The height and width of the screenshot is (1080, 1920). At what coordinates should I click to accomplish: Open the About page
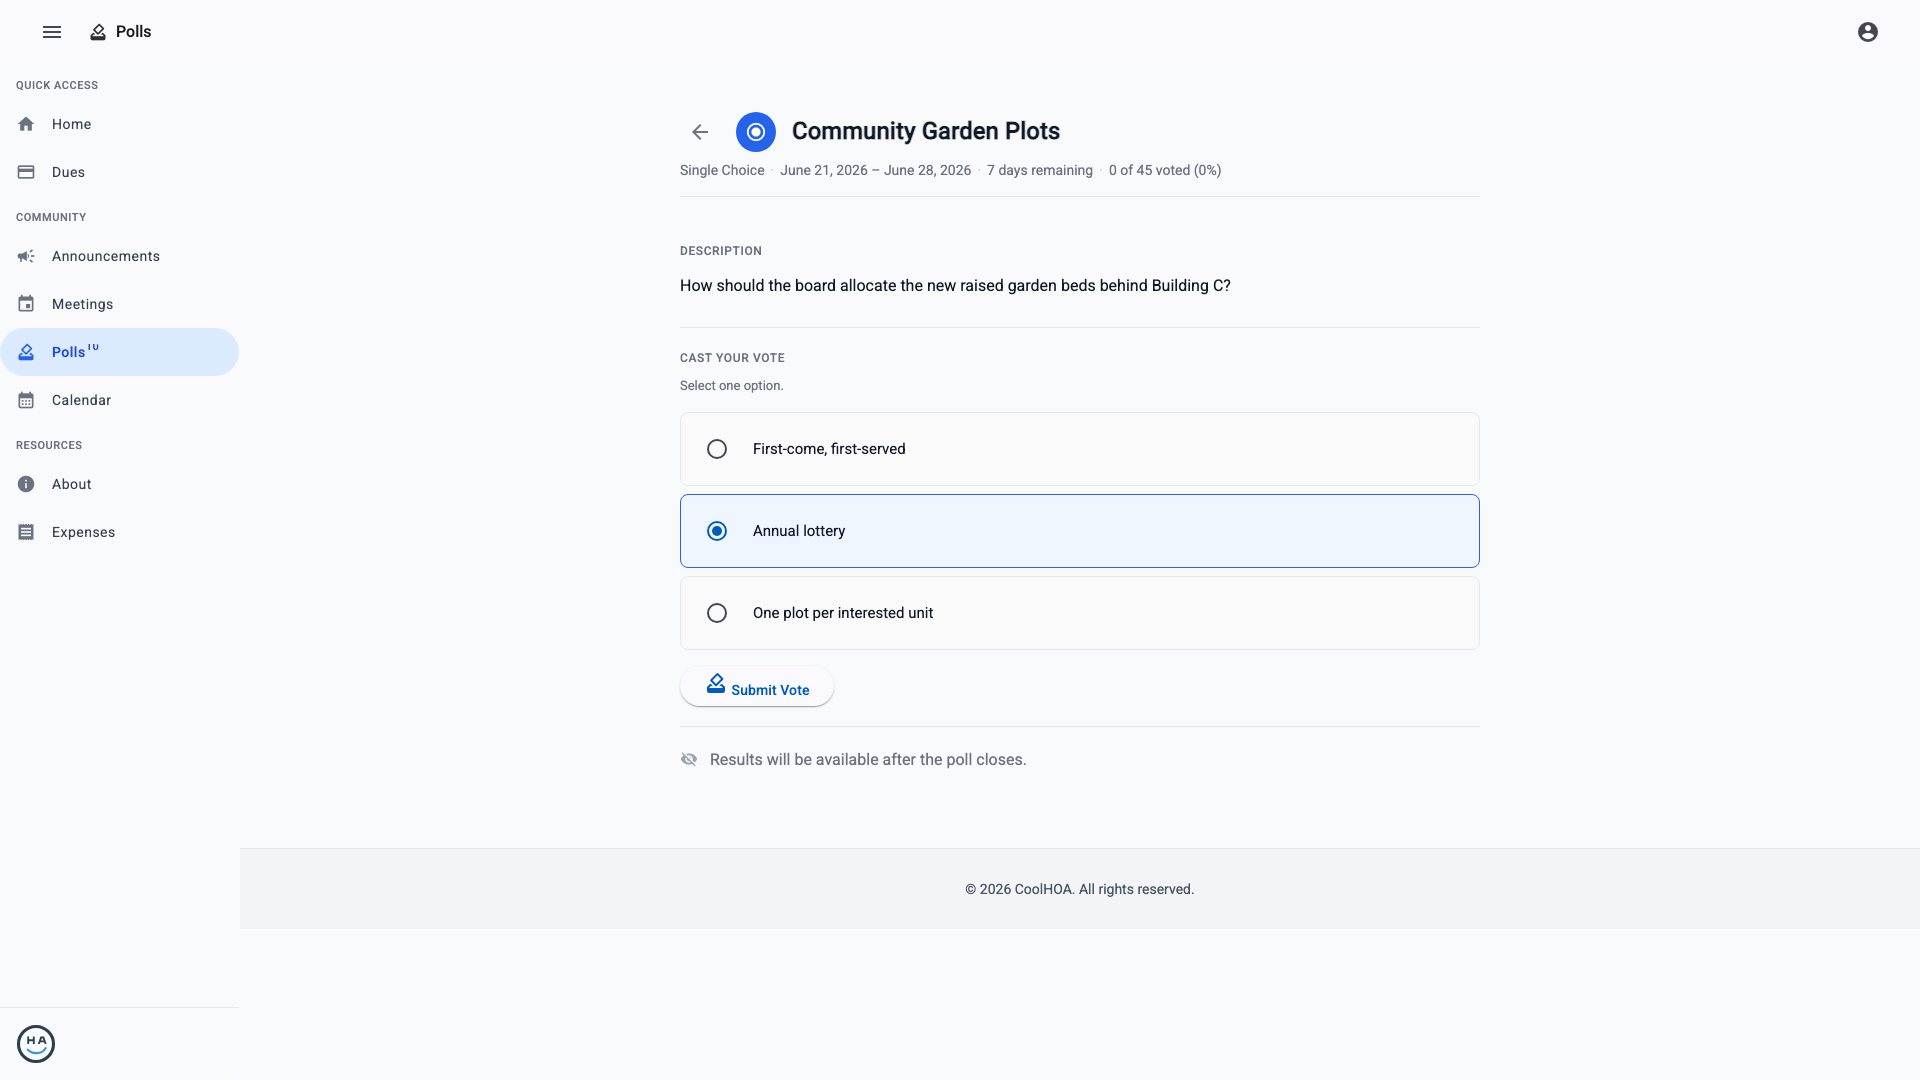(119, 484)
